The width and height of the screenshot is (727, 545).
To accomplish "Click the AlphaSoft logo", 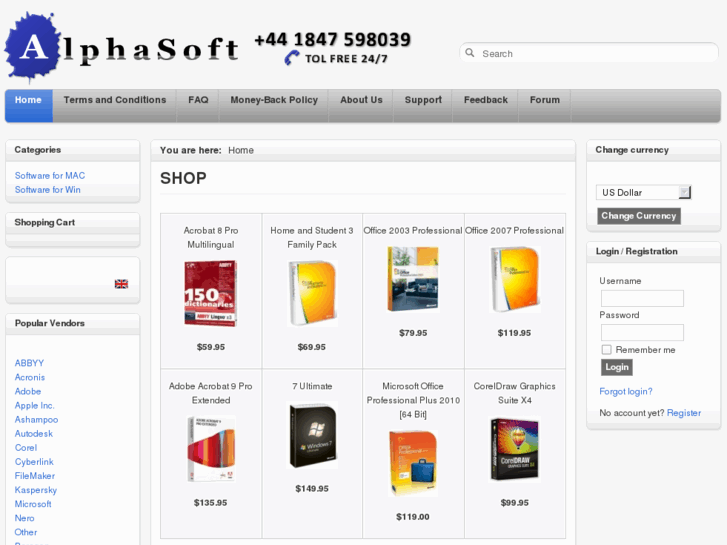I will (x=121, y=48).
